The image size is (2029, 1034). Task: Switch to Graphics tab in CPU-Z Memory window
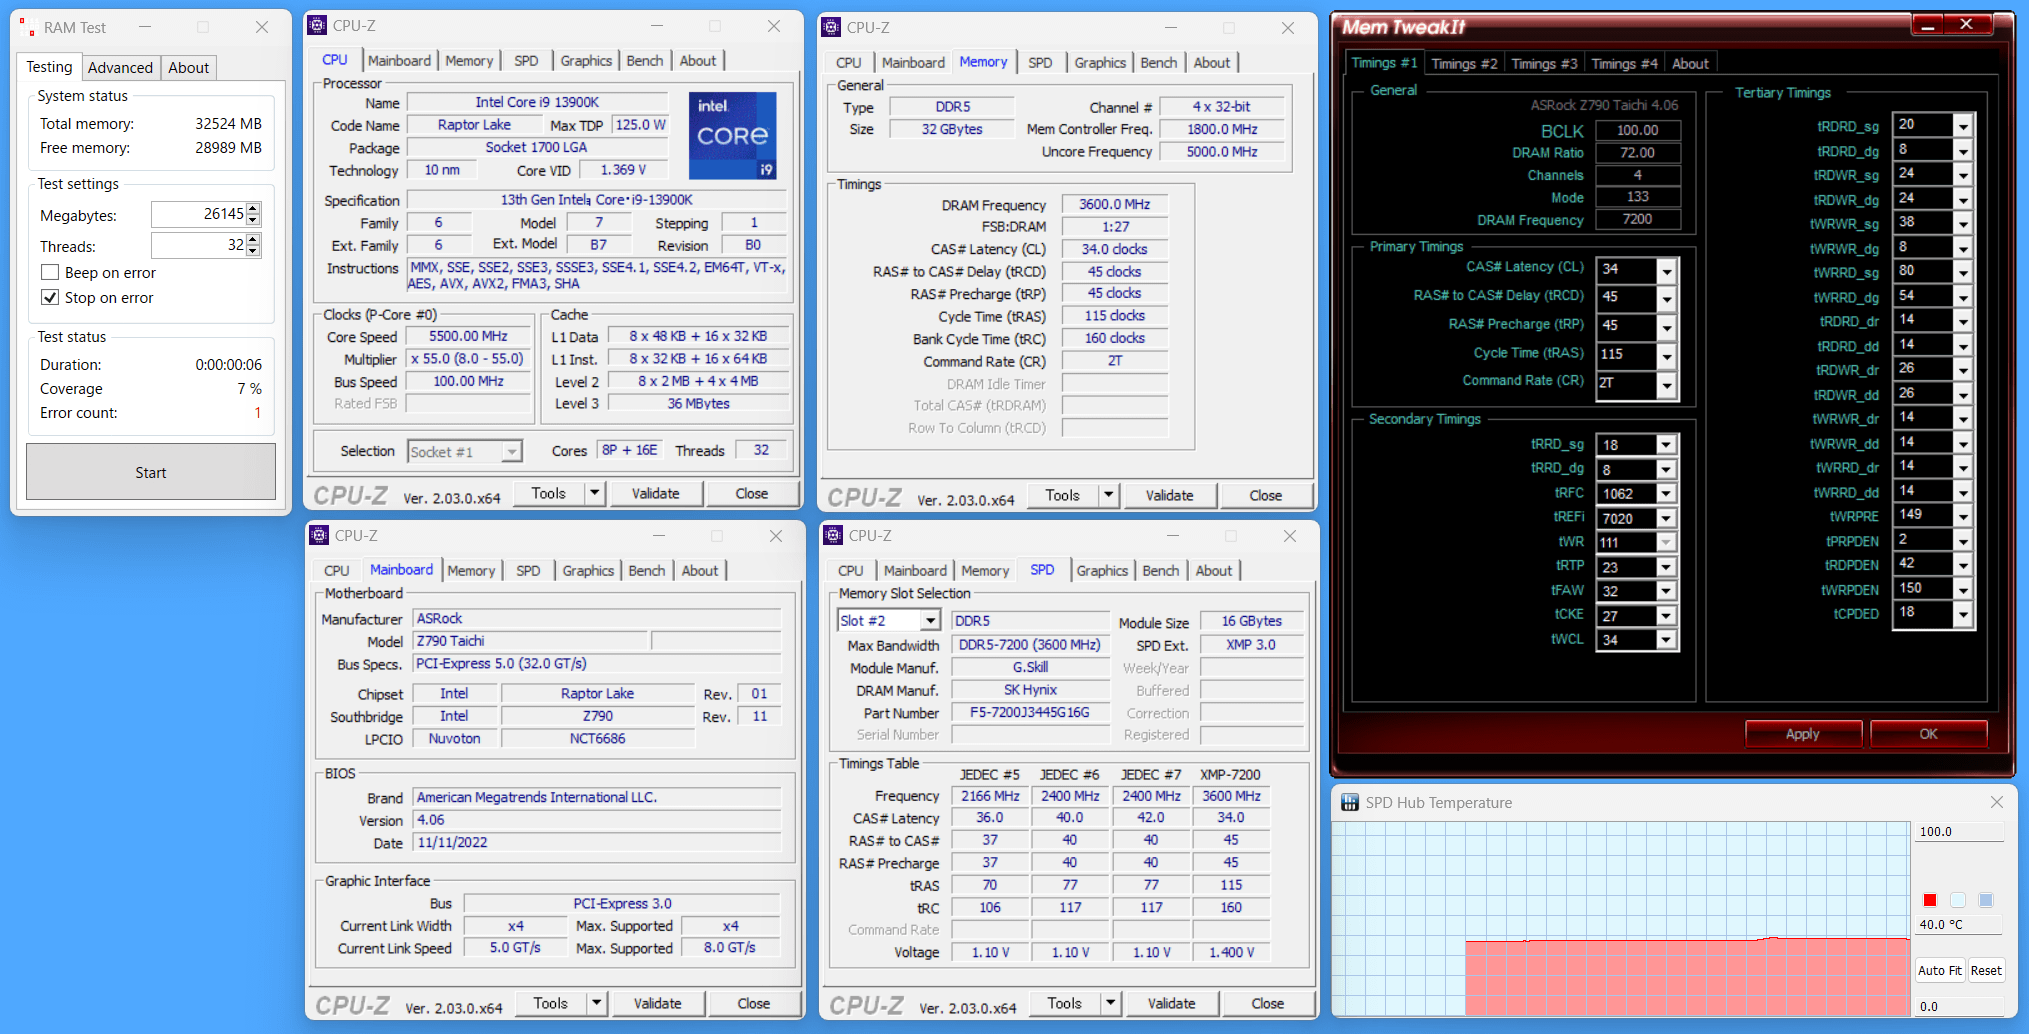pos(1100,62)
